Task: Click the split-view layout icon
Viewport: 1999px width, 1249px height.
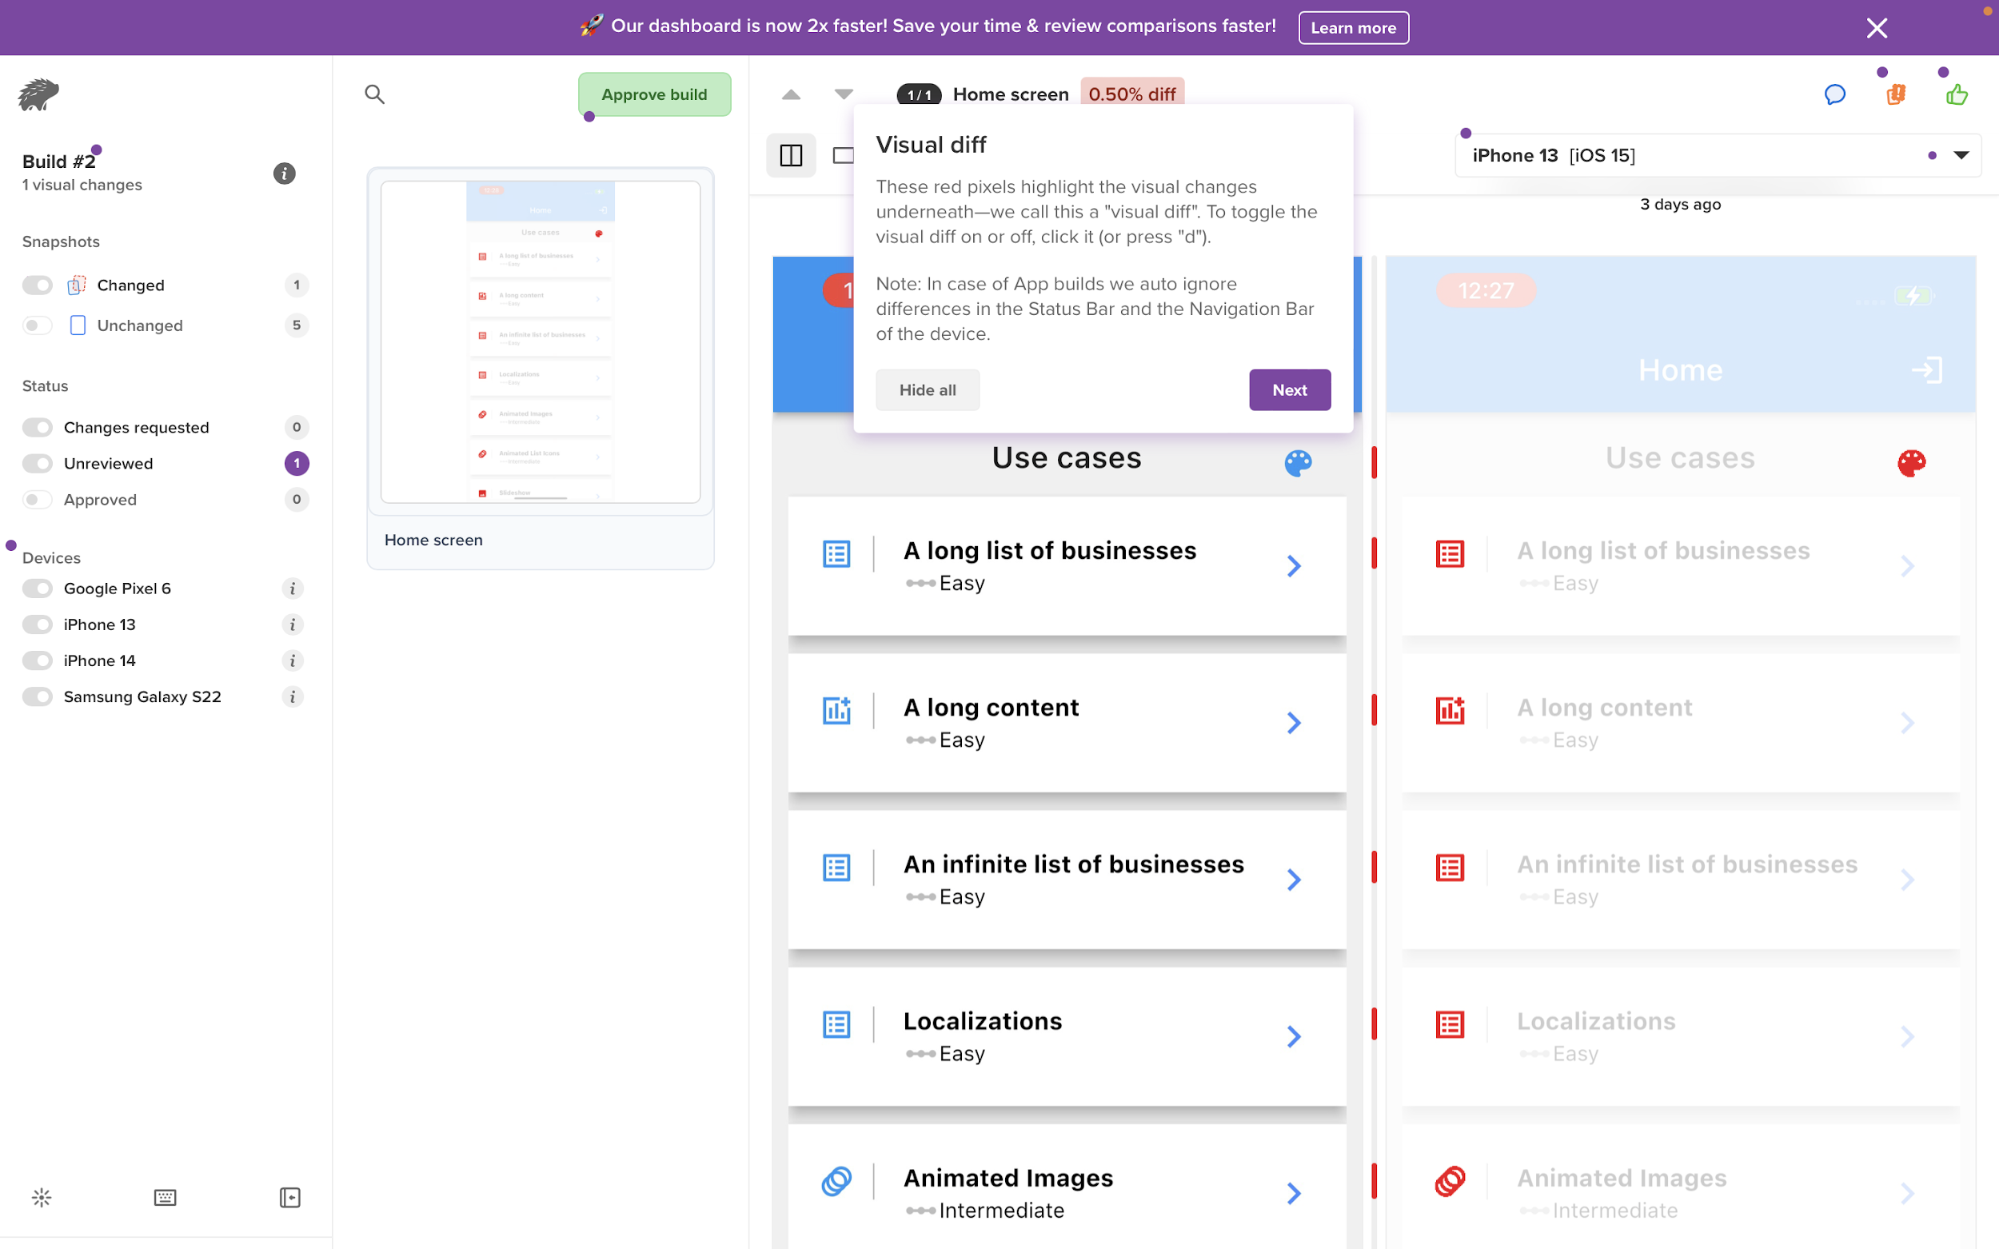Action: [x=792, y=154]
